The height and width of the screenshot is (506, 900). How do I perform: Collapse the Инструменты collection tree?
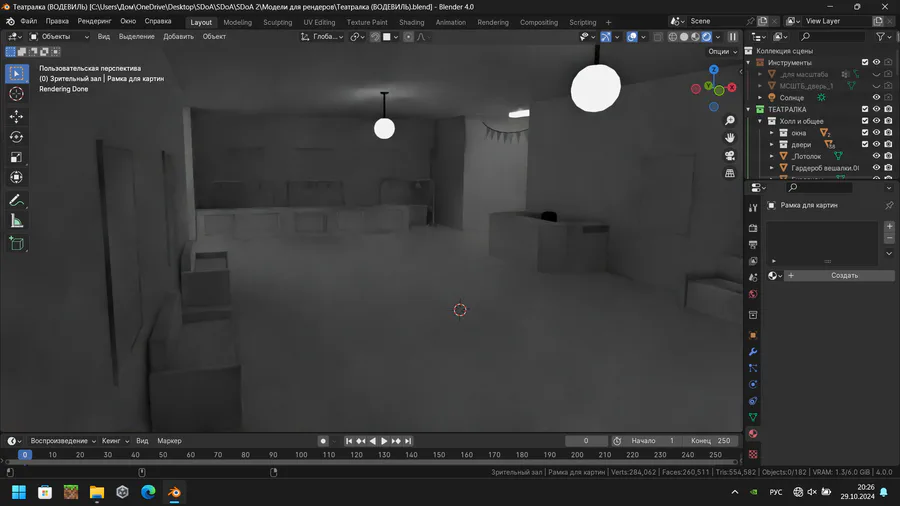tap(748, 63)
